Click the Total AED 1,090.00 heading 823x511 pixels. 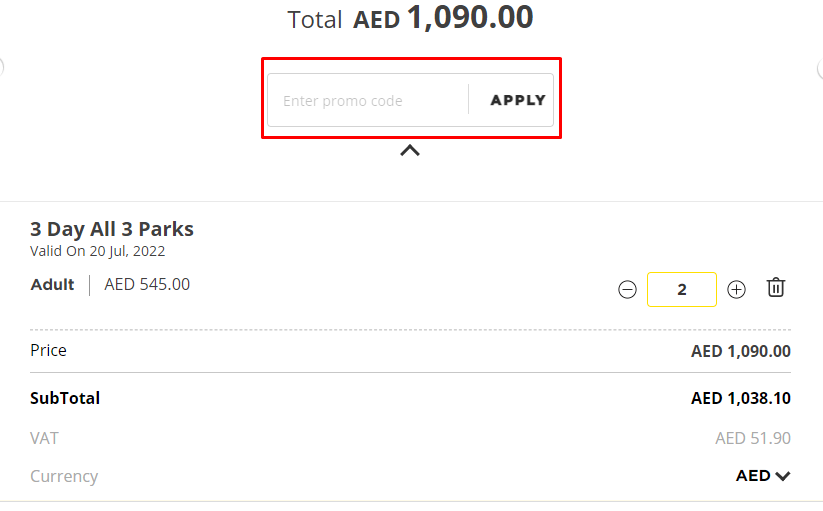[x=410, y=18]
